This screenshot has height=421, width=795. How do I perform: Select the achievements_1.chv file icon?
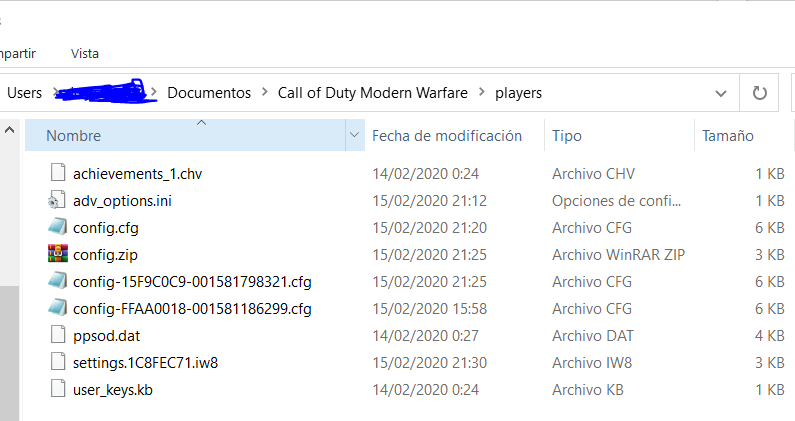[58, 172]
